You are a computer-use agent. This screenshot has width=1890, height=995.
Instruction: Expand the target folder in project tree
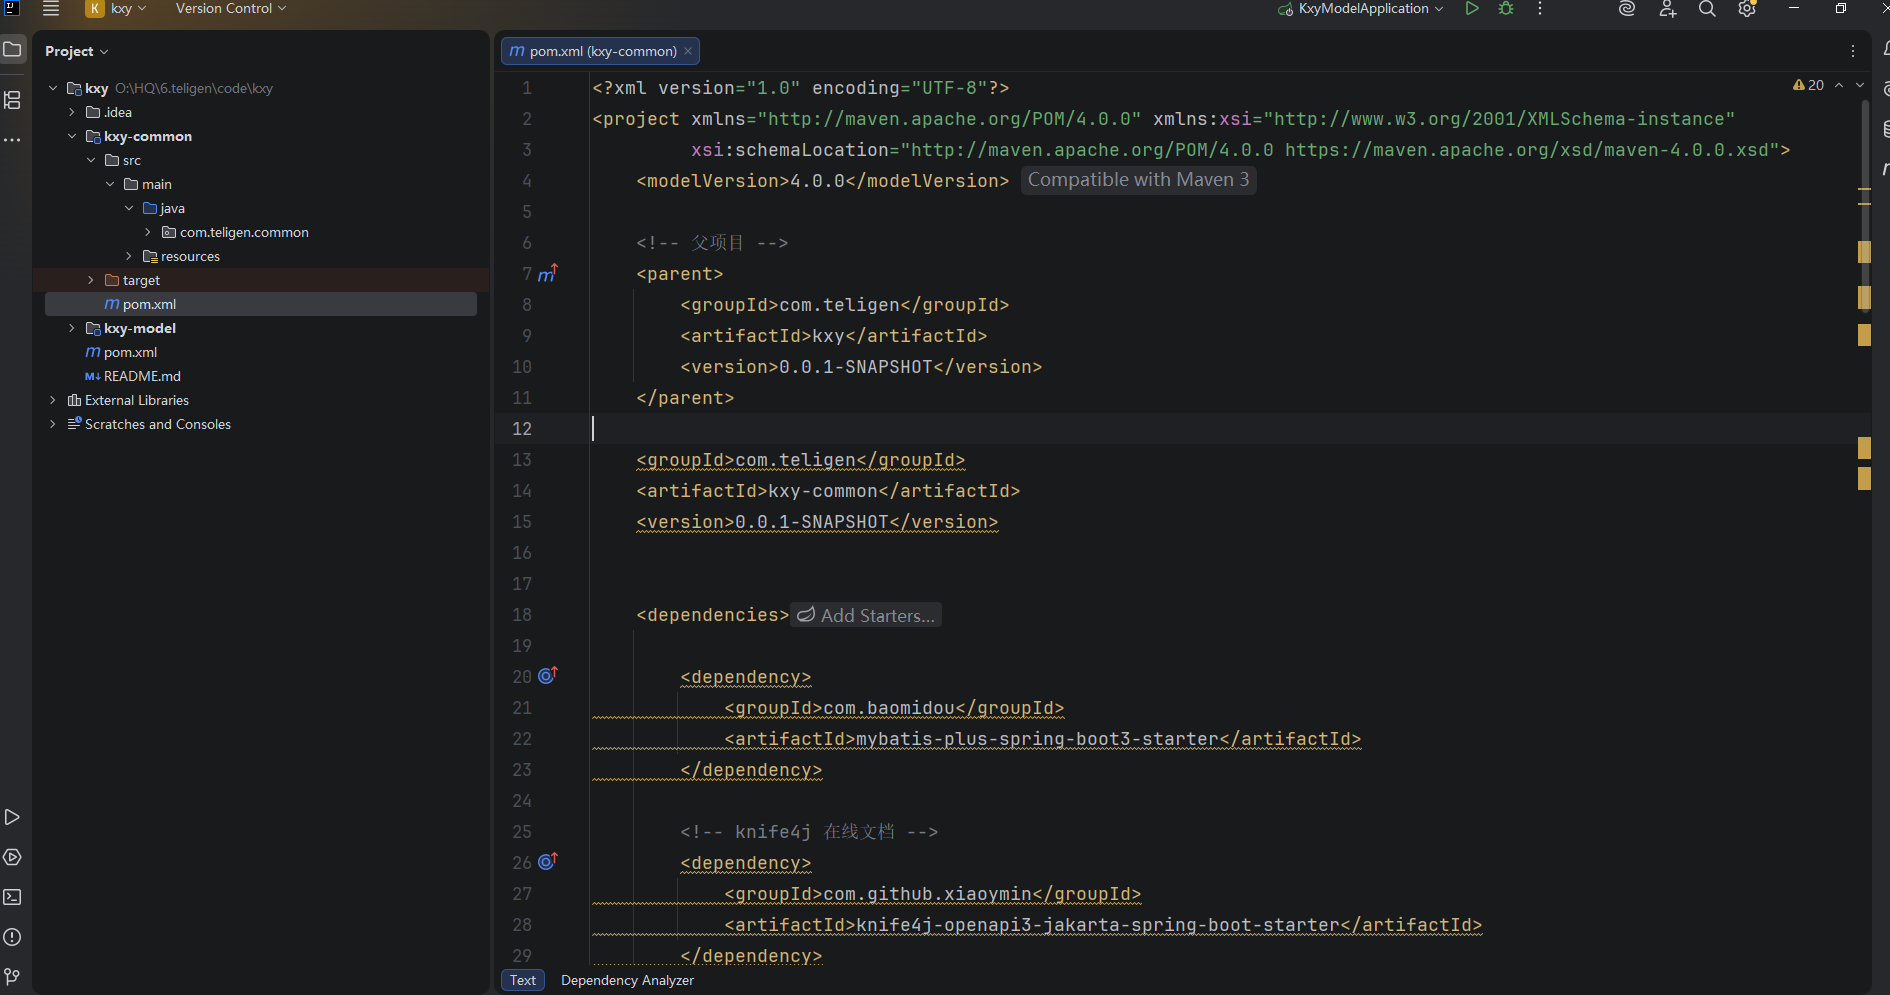91,280
